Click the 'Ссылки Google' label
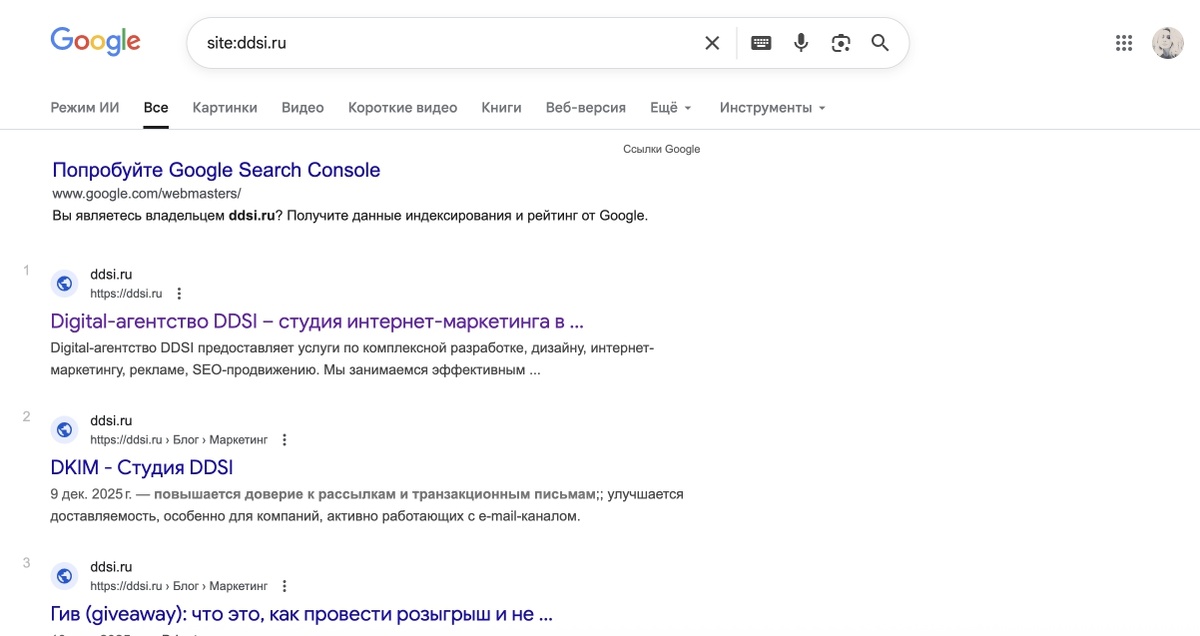 coord(662,148)
